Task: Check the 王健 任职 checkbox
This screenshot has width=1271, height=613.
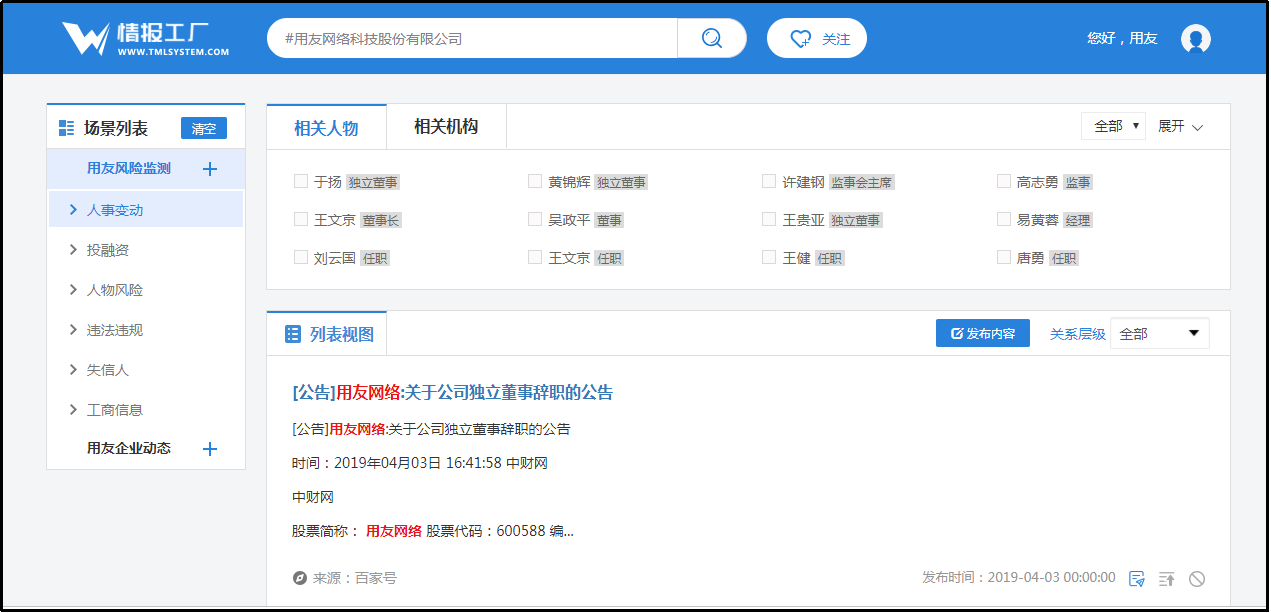Action: pyautogui.click(x=769, y=257)
